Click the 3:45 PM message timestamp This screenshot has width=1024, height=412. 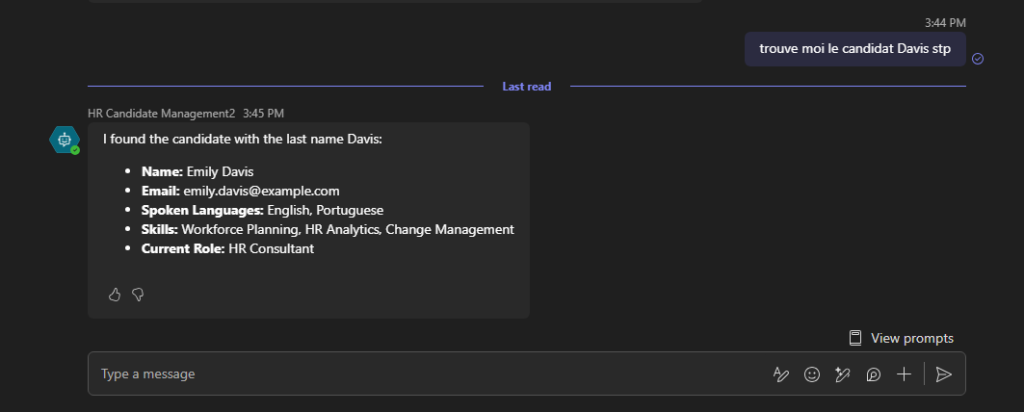point(263,113)
